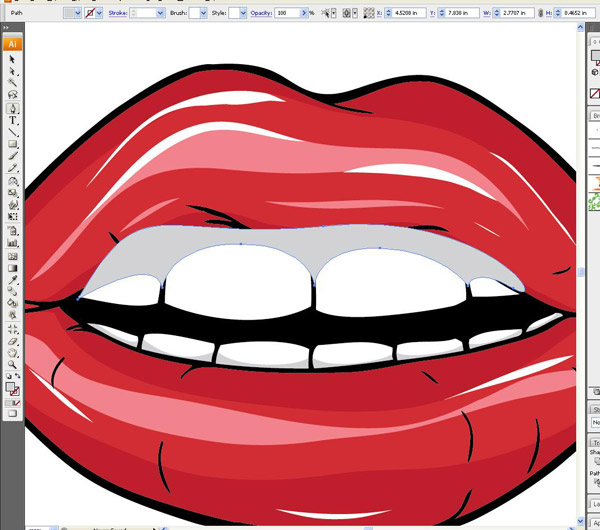
Task: Select the Selection (black arrow) tool
Action: click(13, 60)
